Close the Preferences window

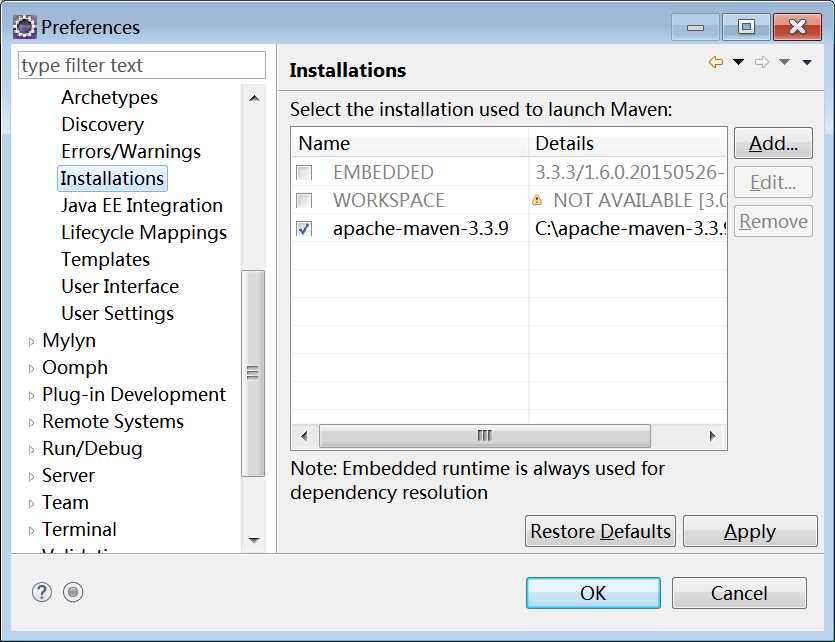click(x=797, y=27)
